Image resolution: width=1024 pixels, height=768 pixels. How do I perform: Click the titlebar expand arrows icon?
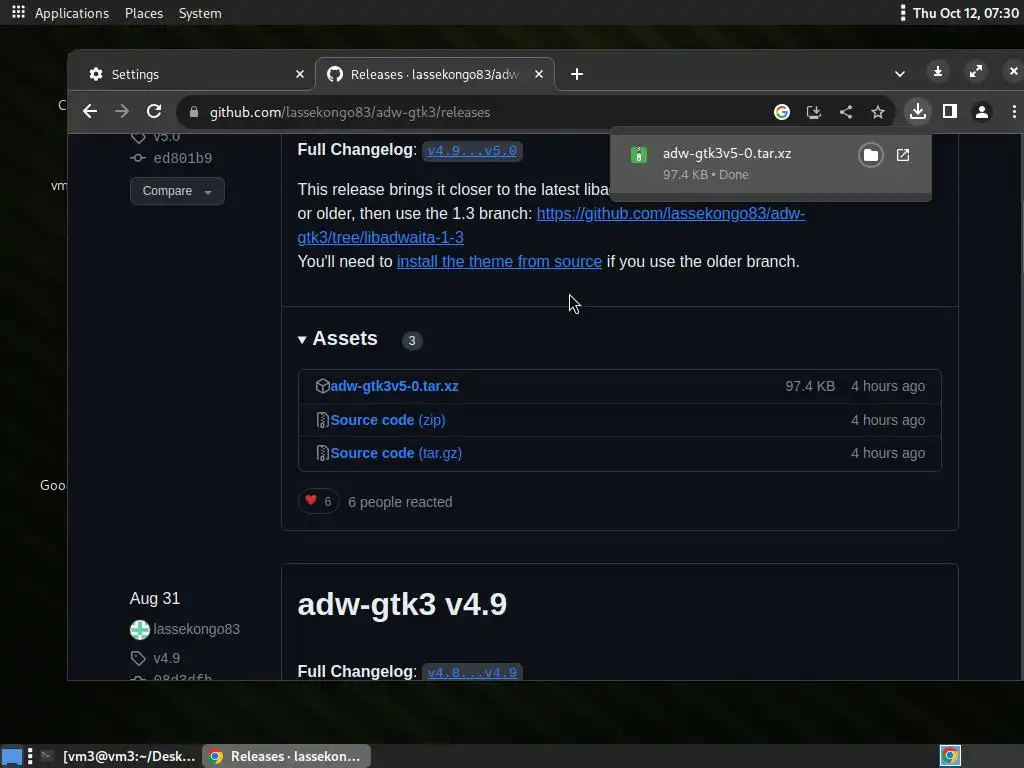(x=976, y=72)
